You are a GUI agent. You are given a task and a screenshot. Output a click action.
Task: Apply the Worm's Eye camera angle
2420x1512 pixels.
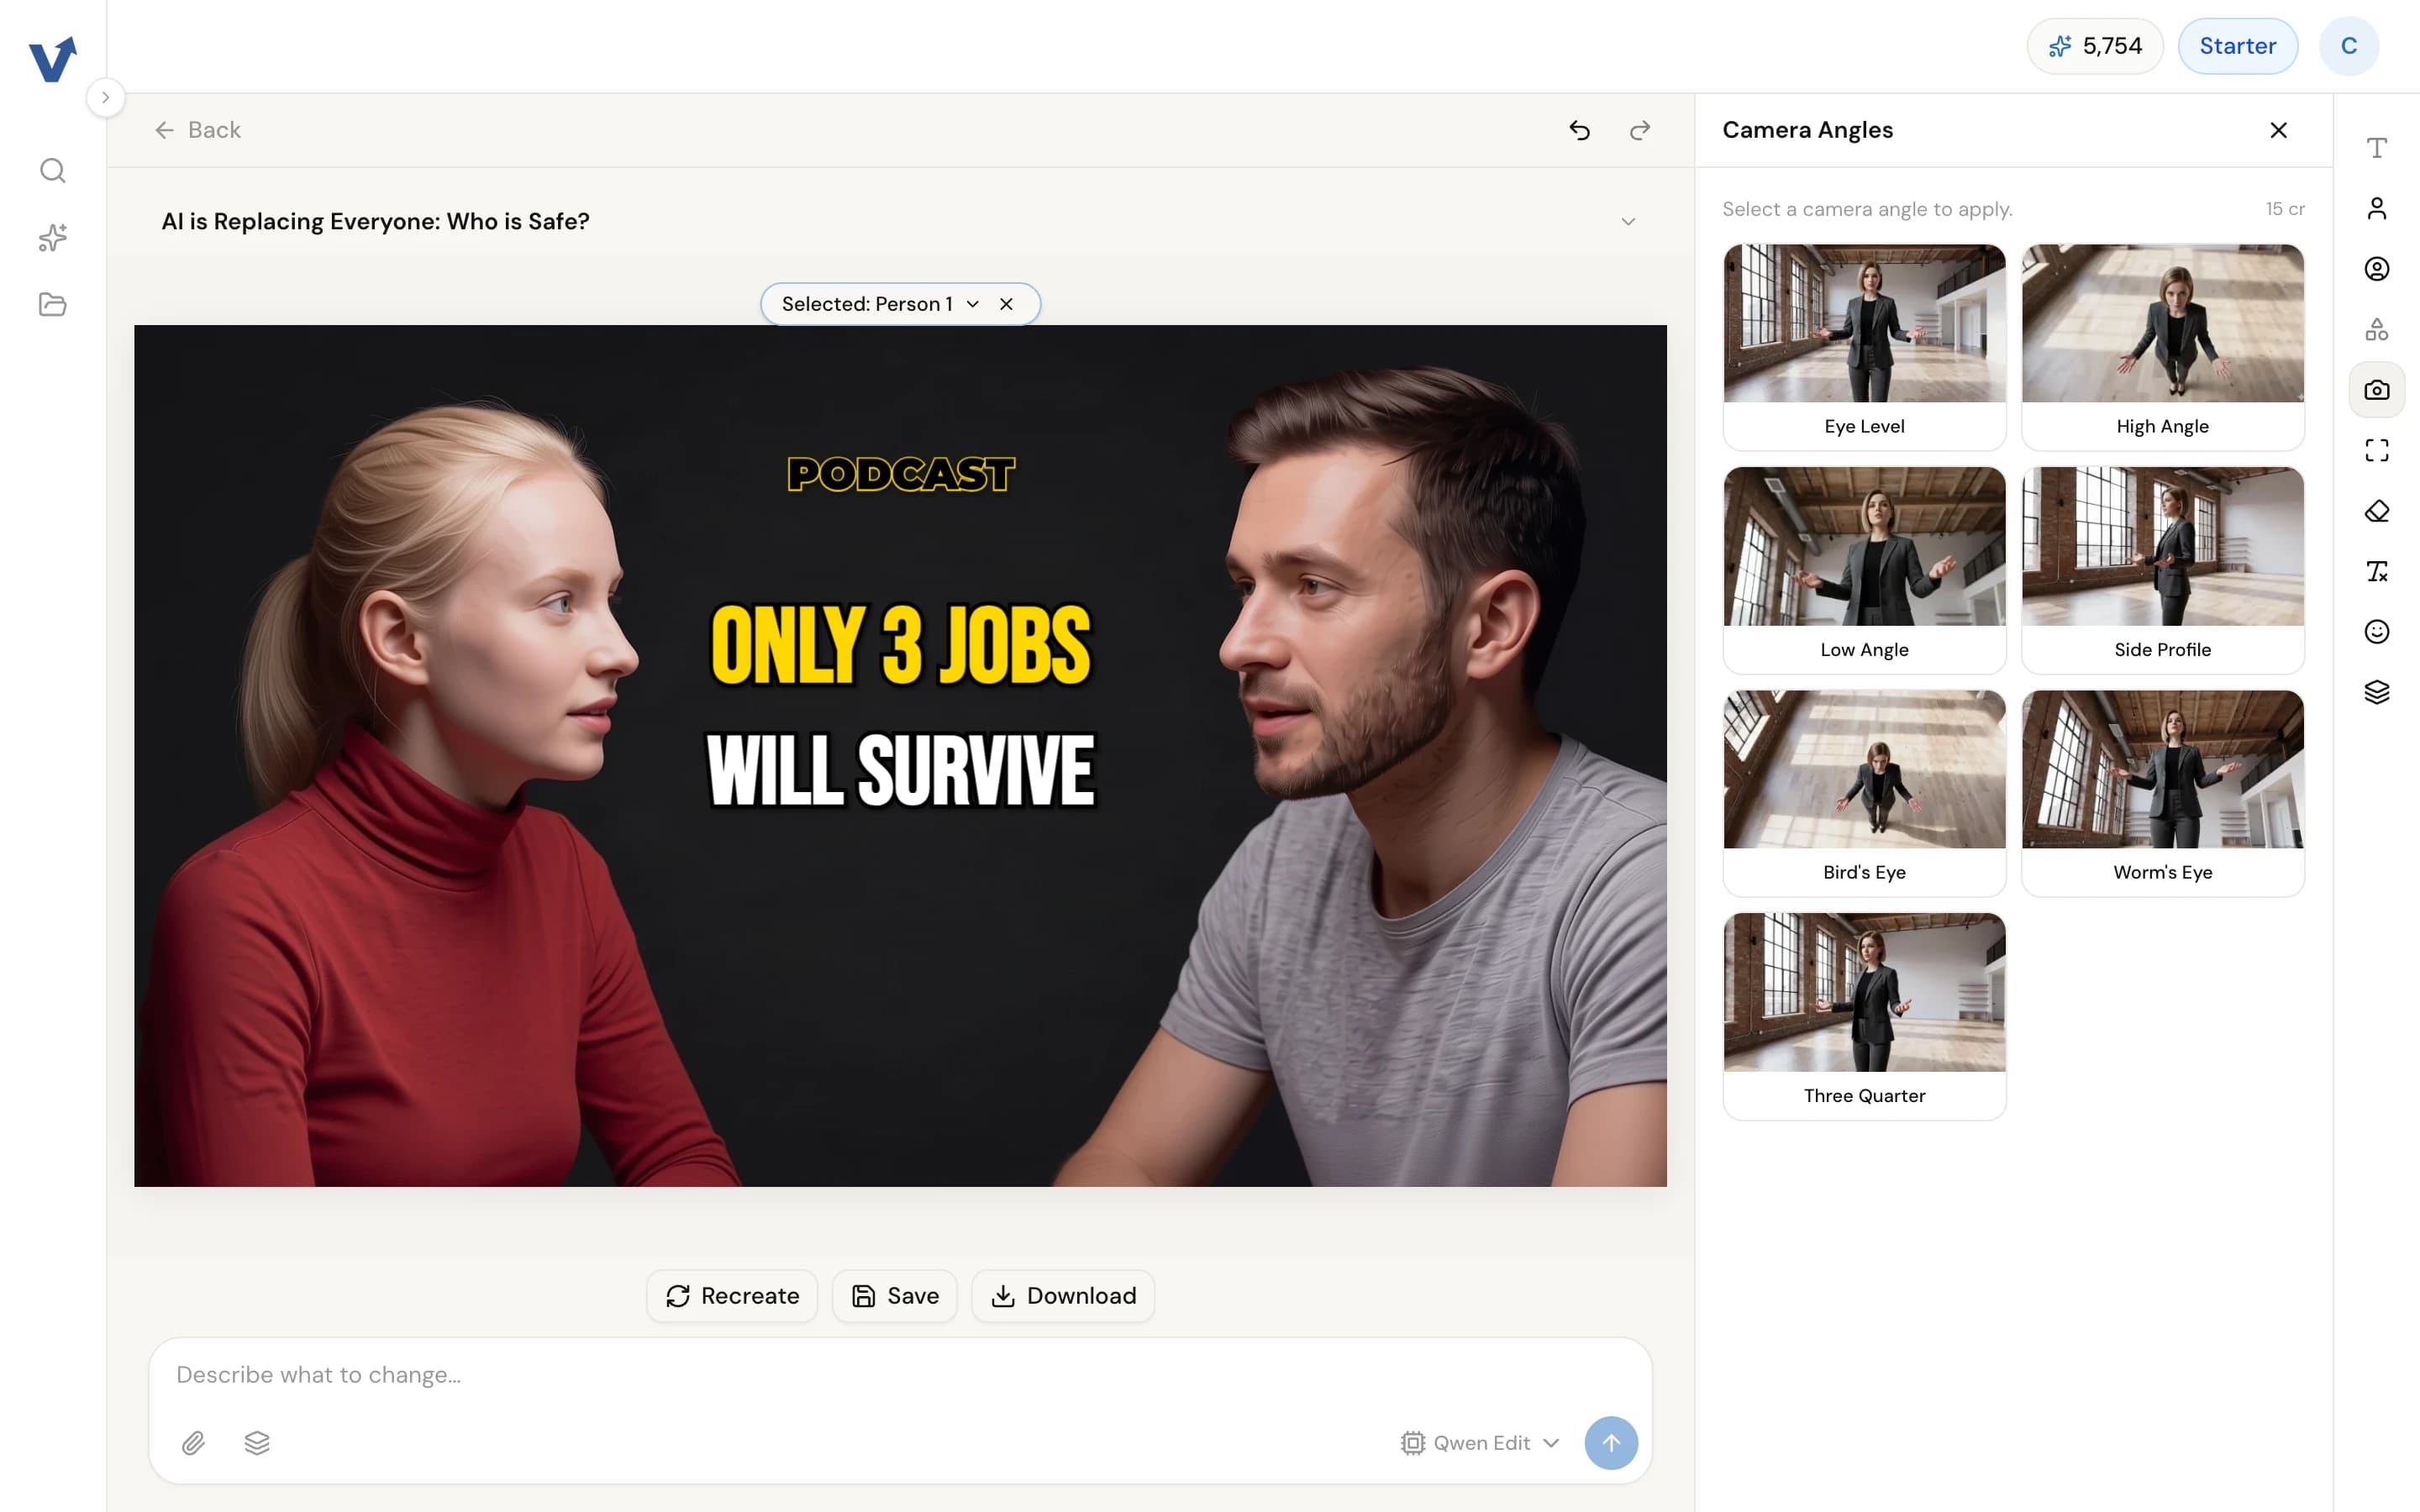(x=2162, y=793)
